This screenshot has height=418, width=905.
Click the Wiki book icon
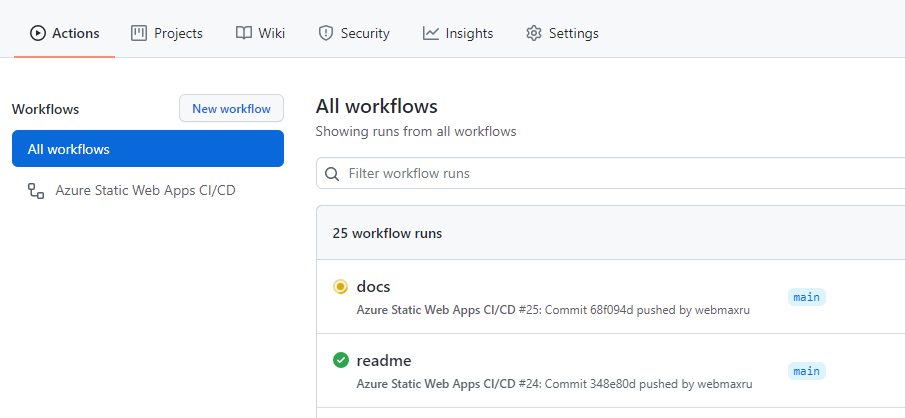click(x=244, y=33)
